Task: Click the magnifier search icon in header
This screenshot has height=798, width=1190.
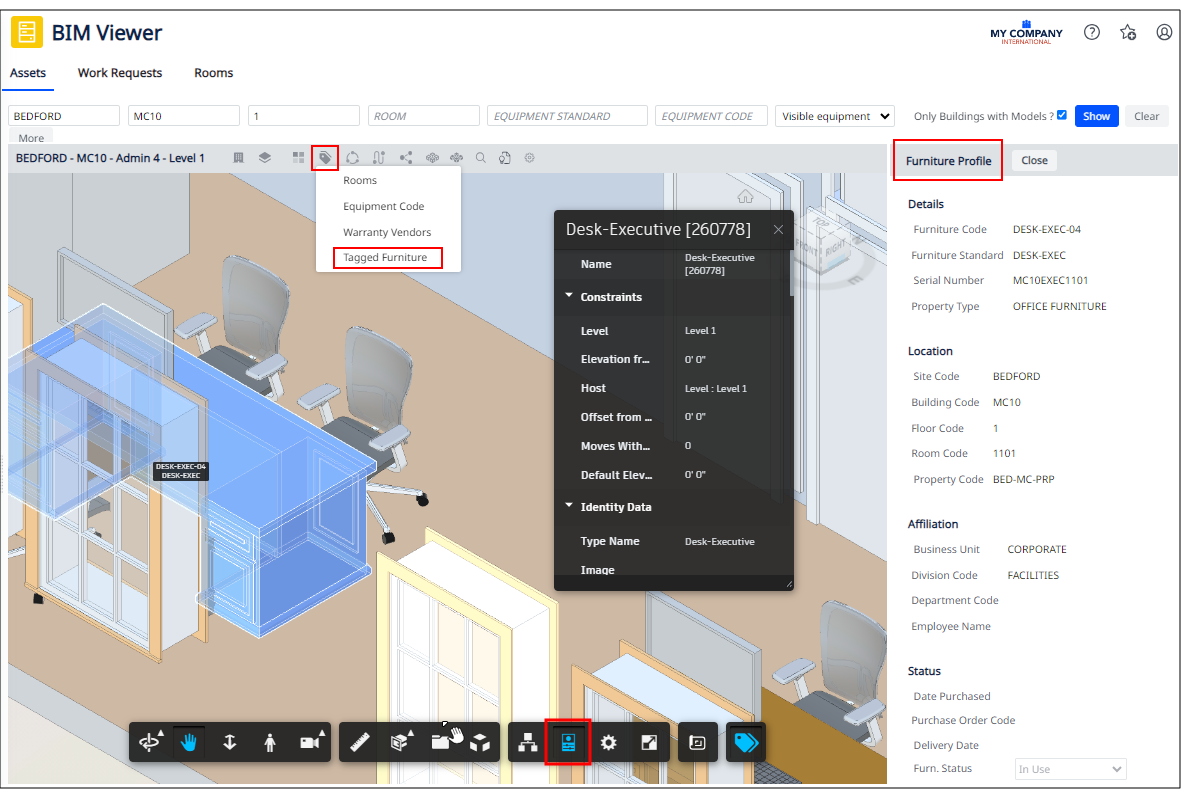Action: tap(481, 158)
